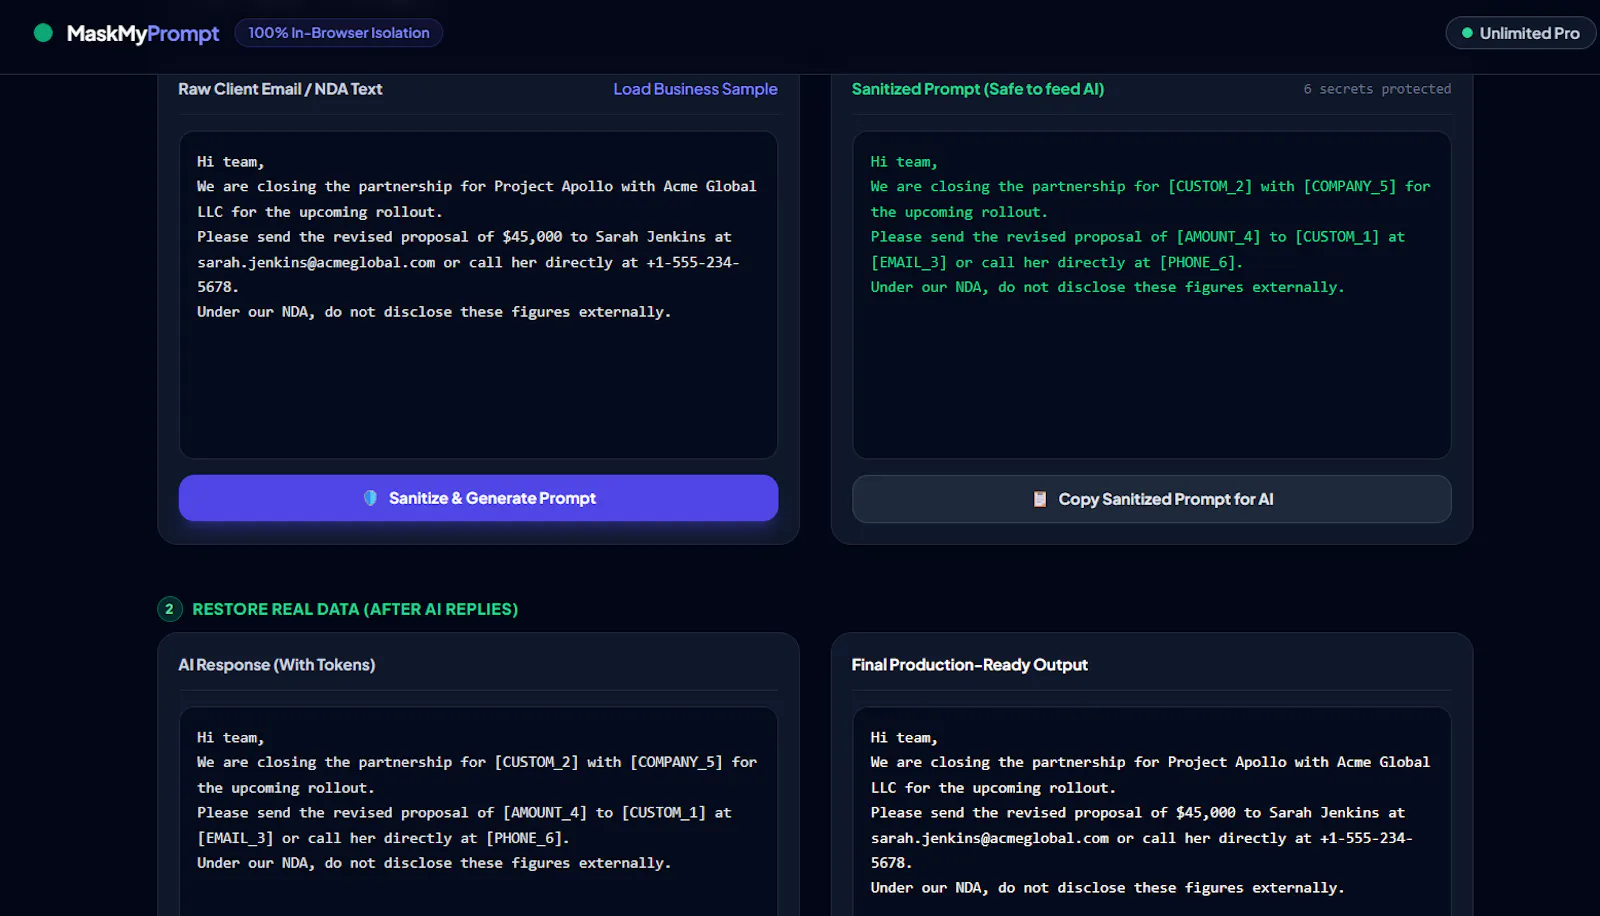Click the shield icon on Sanitize button
Viewport: 1600px width, 916px height.
[371, 498]
